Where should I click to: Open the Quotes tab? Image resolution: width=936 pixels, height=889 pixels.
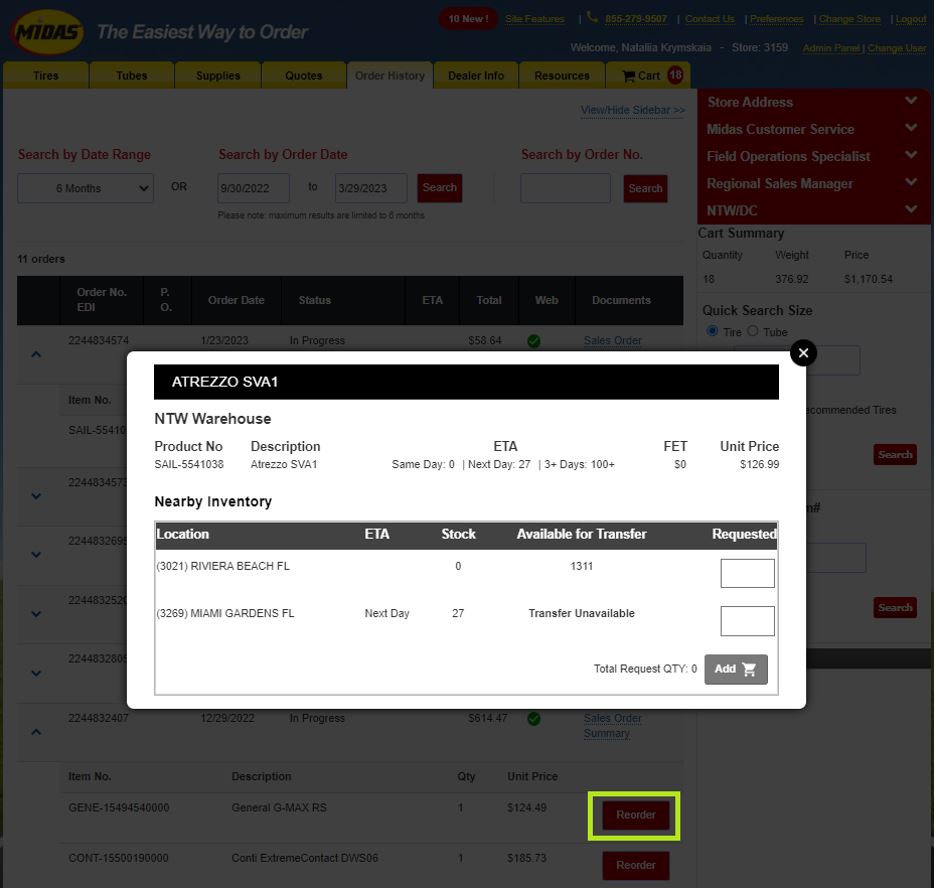pyautogui.click(x=304, y=75)
